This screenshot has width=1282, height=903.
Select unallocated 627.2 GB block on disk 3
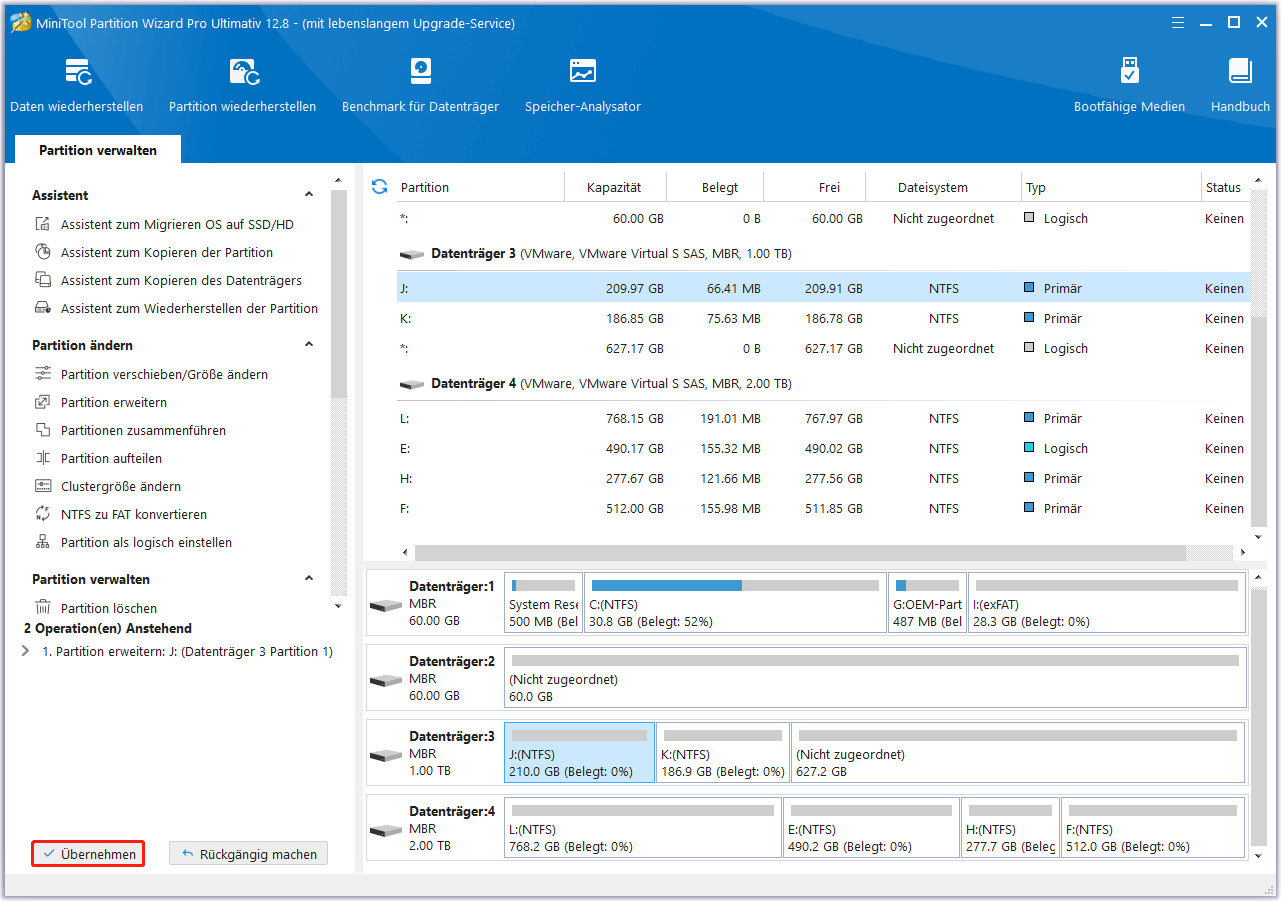click(1018, 753)
